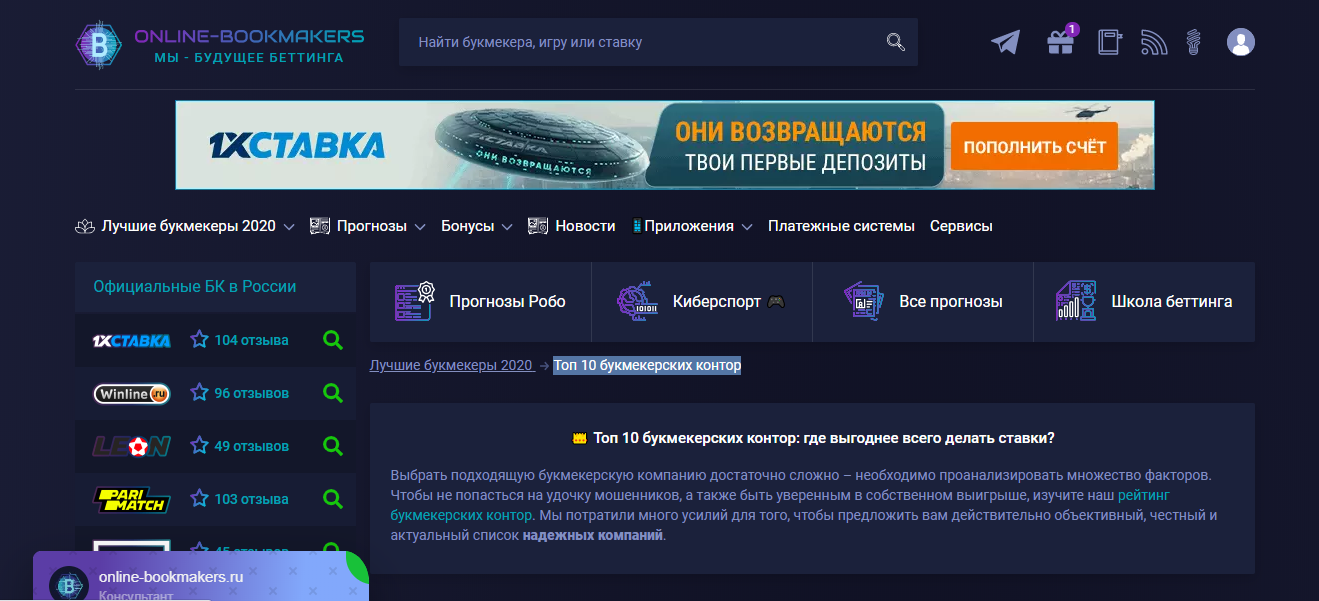Follow the рейтинг букмекерских контор link
The width and height of the screenshot is (1319, 601).
pyautogui.click(x=780, y=505)
